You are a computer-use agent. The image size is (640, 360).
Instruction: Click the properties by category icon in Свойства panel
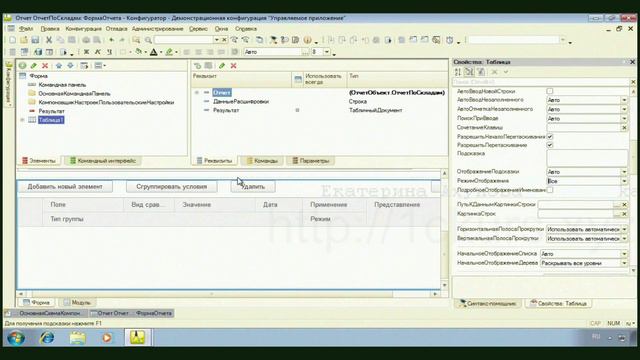point(469,72)
